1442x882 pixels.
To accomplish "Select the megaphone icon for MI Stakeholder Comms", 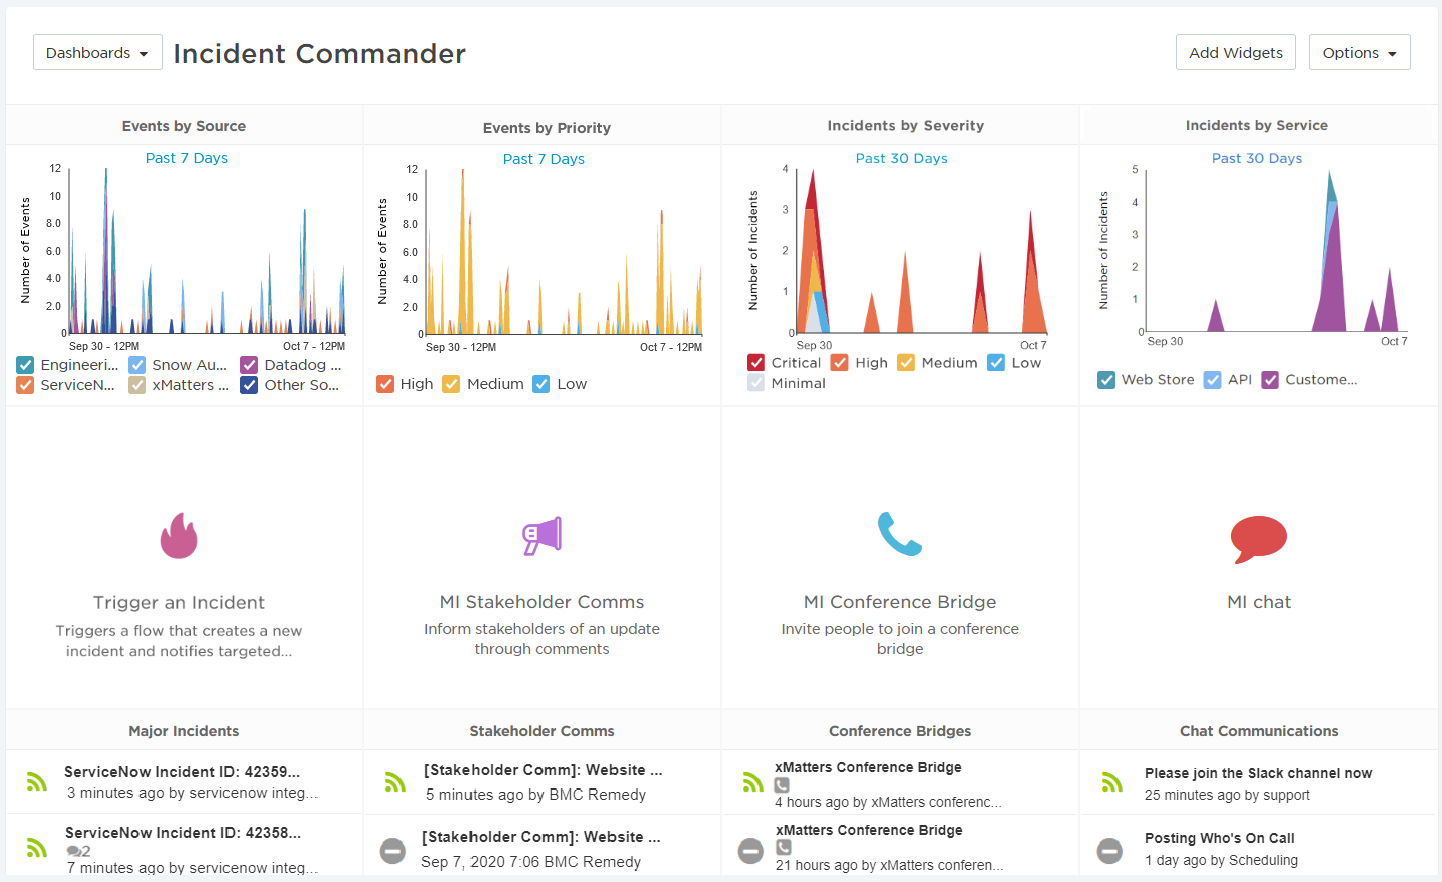I will coord(540,536).
